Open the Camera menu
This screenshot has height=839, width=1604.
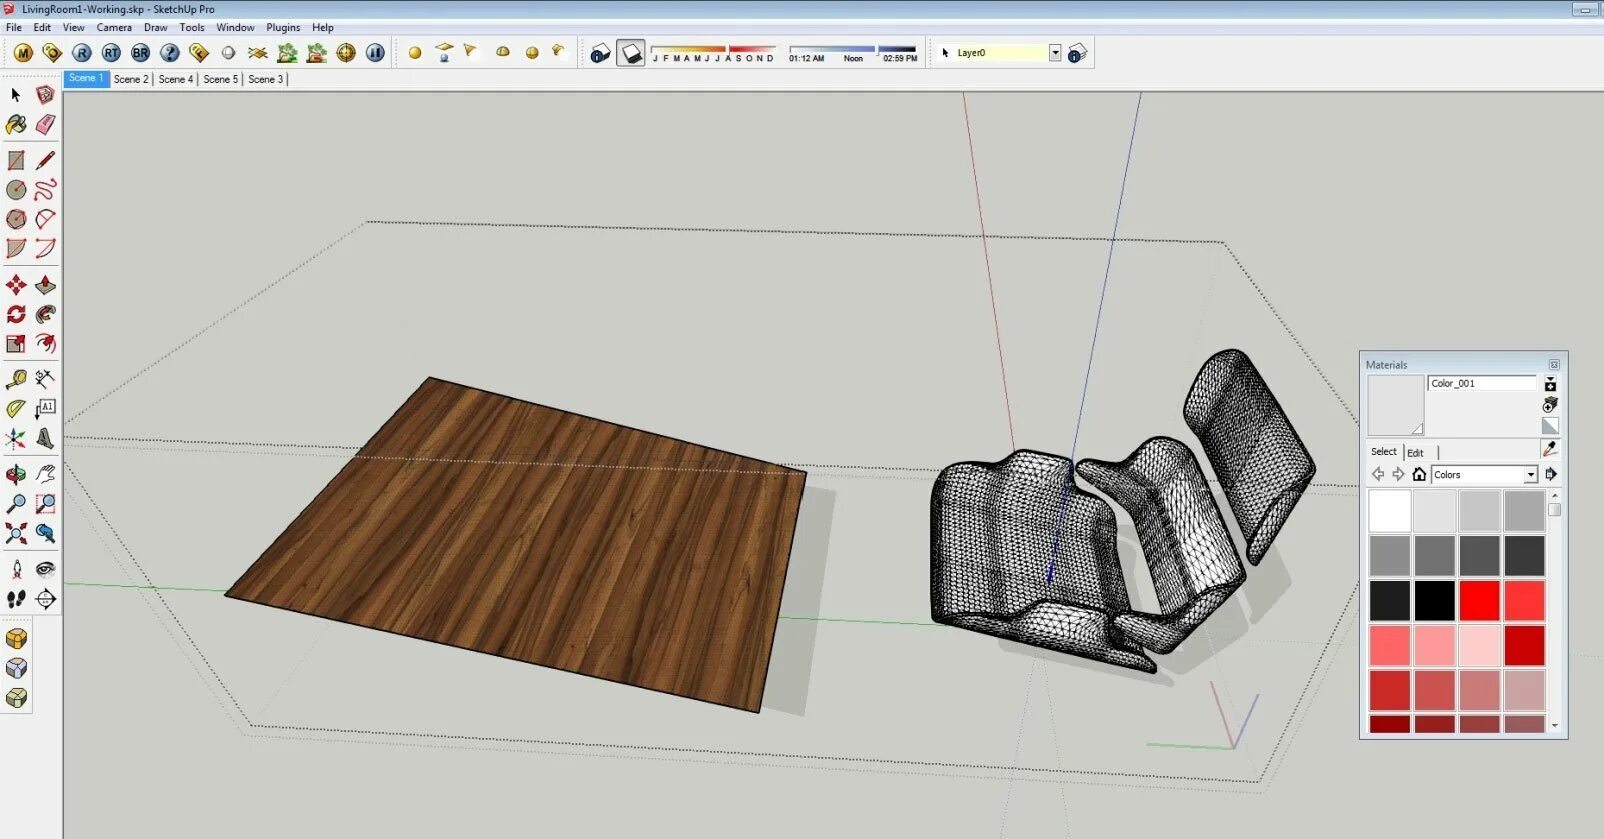coord(114,27)
